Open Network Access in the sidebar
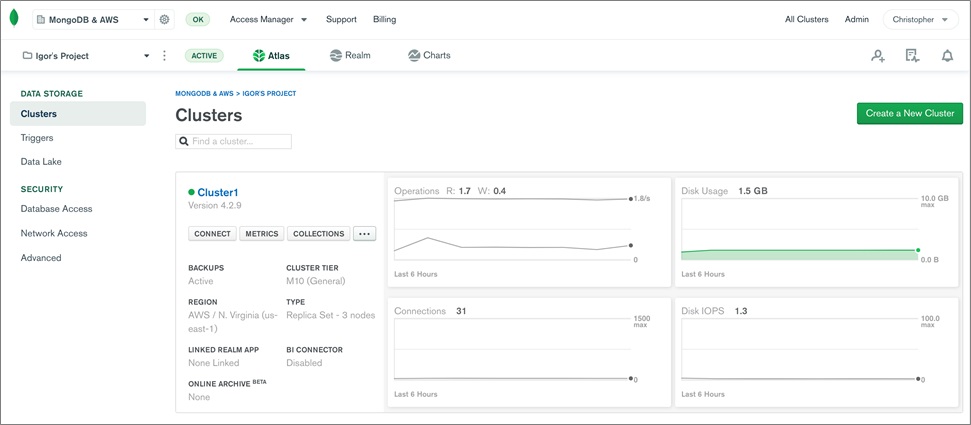 tap(54, 234)
